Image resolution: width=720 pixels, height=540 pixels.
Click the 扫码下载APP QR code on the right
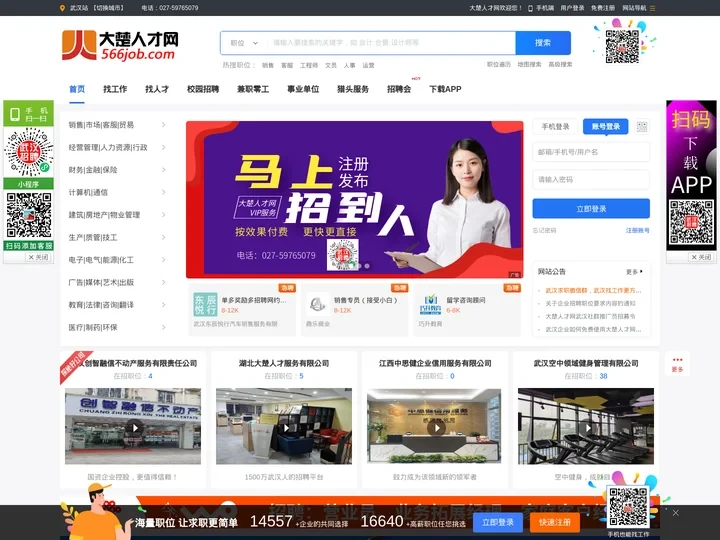(x=691, y=223)
